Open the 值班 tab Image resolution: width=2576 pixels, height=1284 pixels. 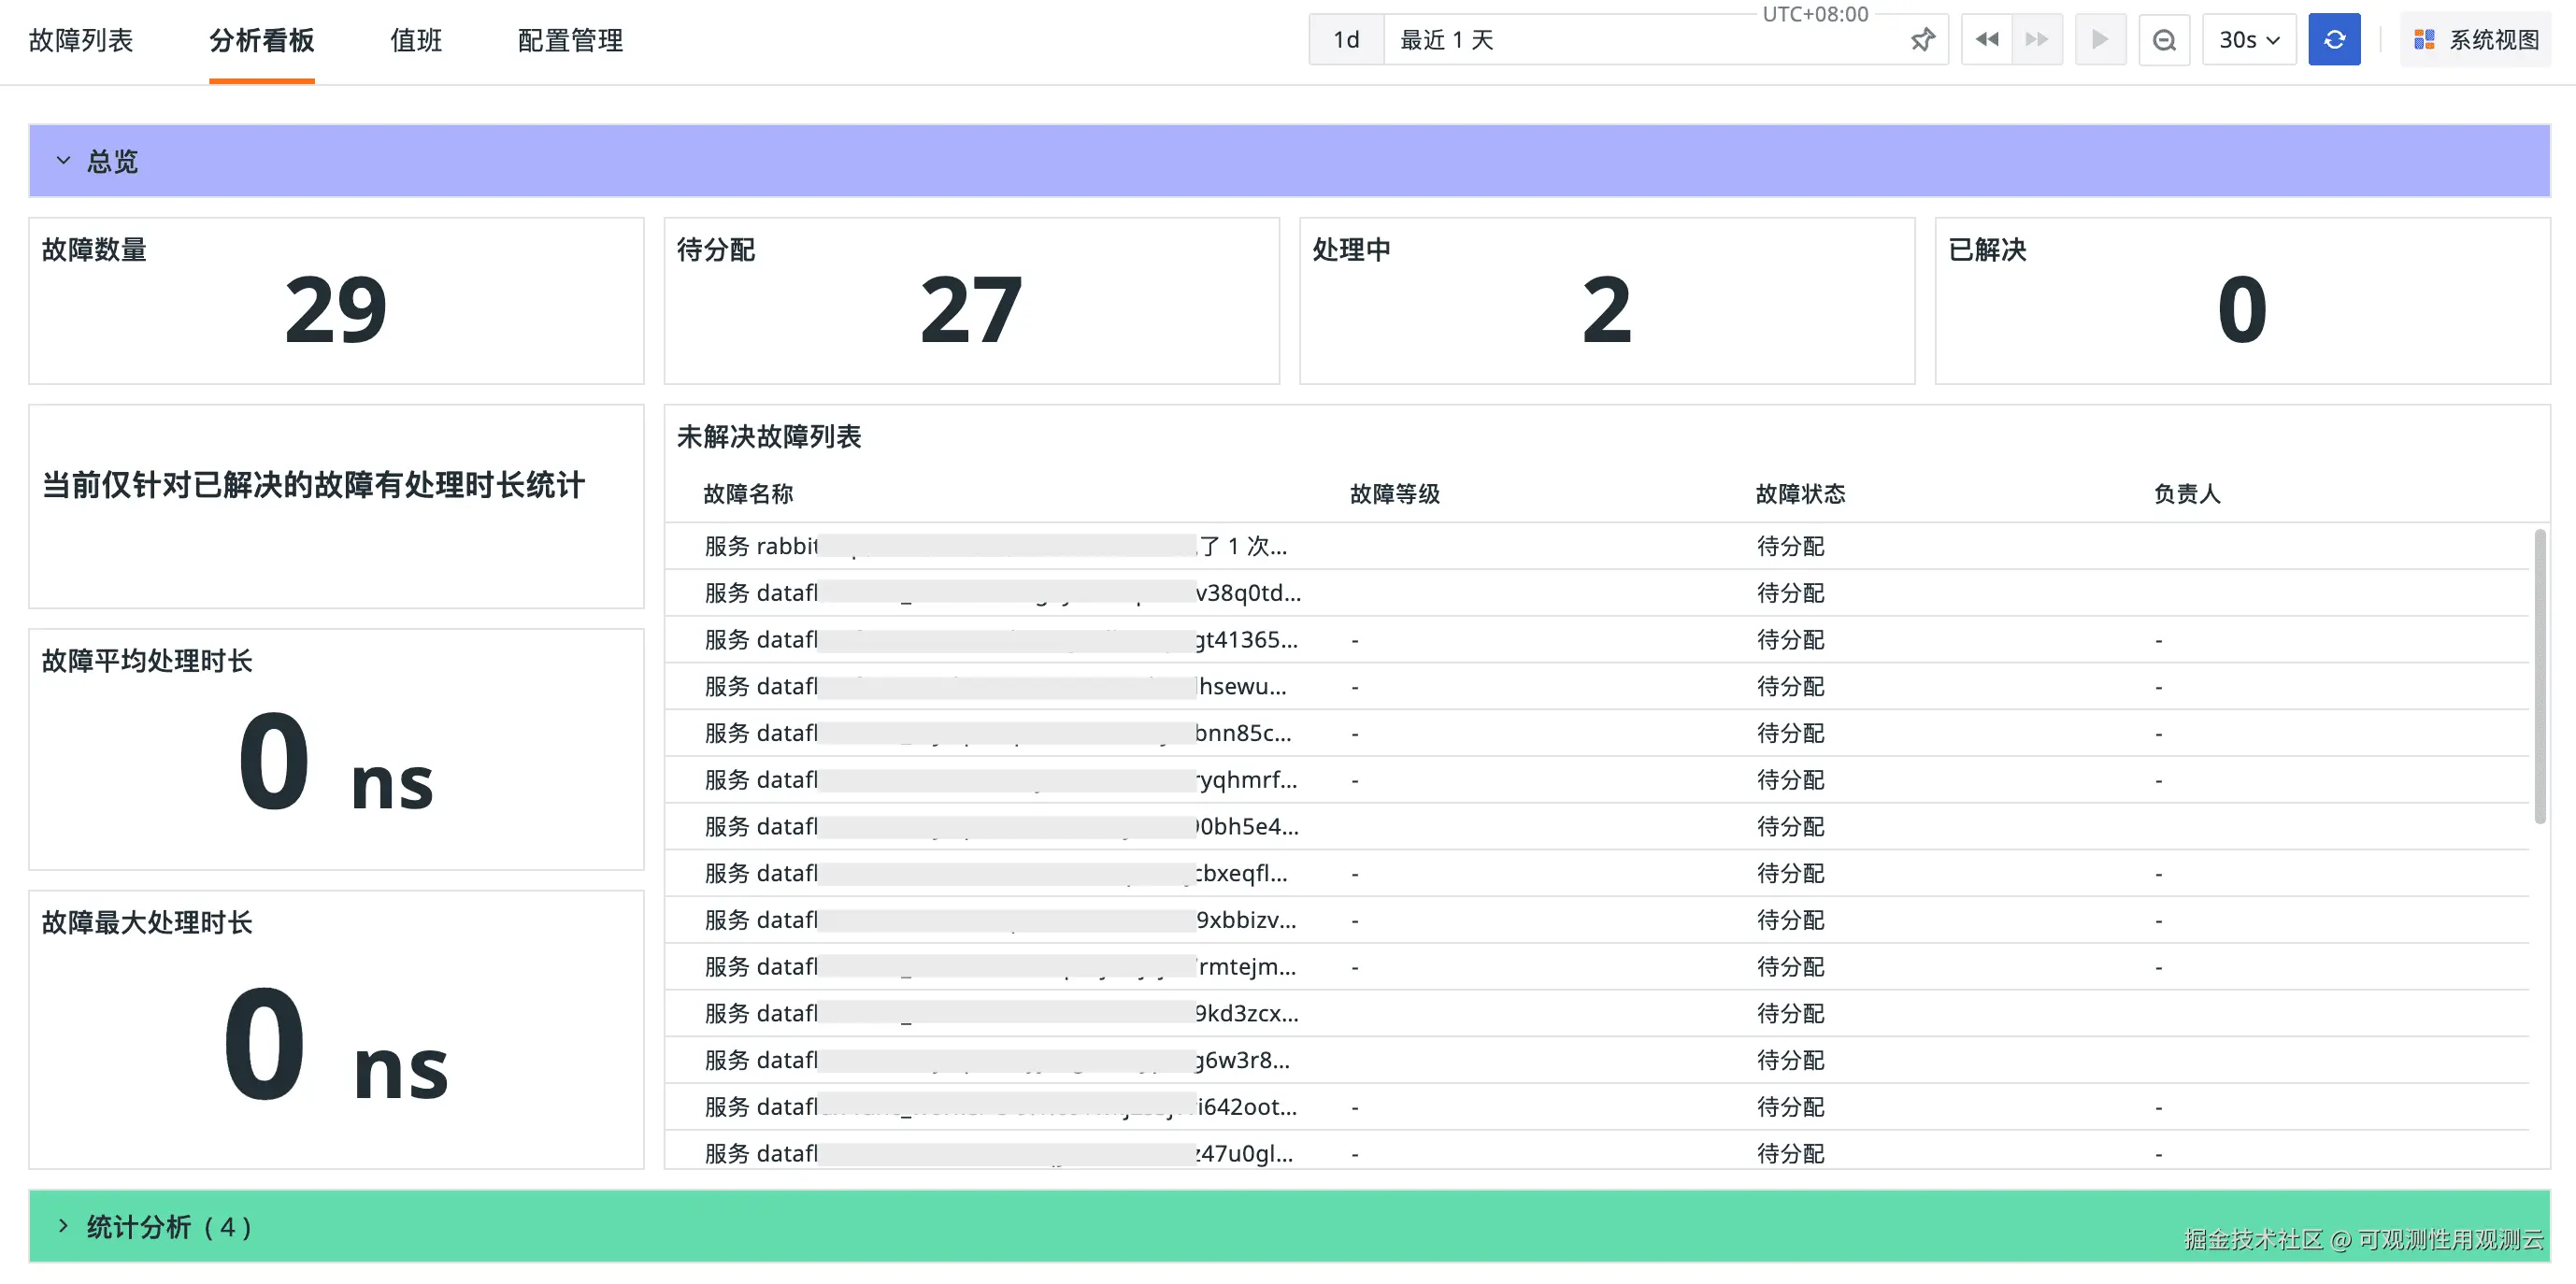416,40
